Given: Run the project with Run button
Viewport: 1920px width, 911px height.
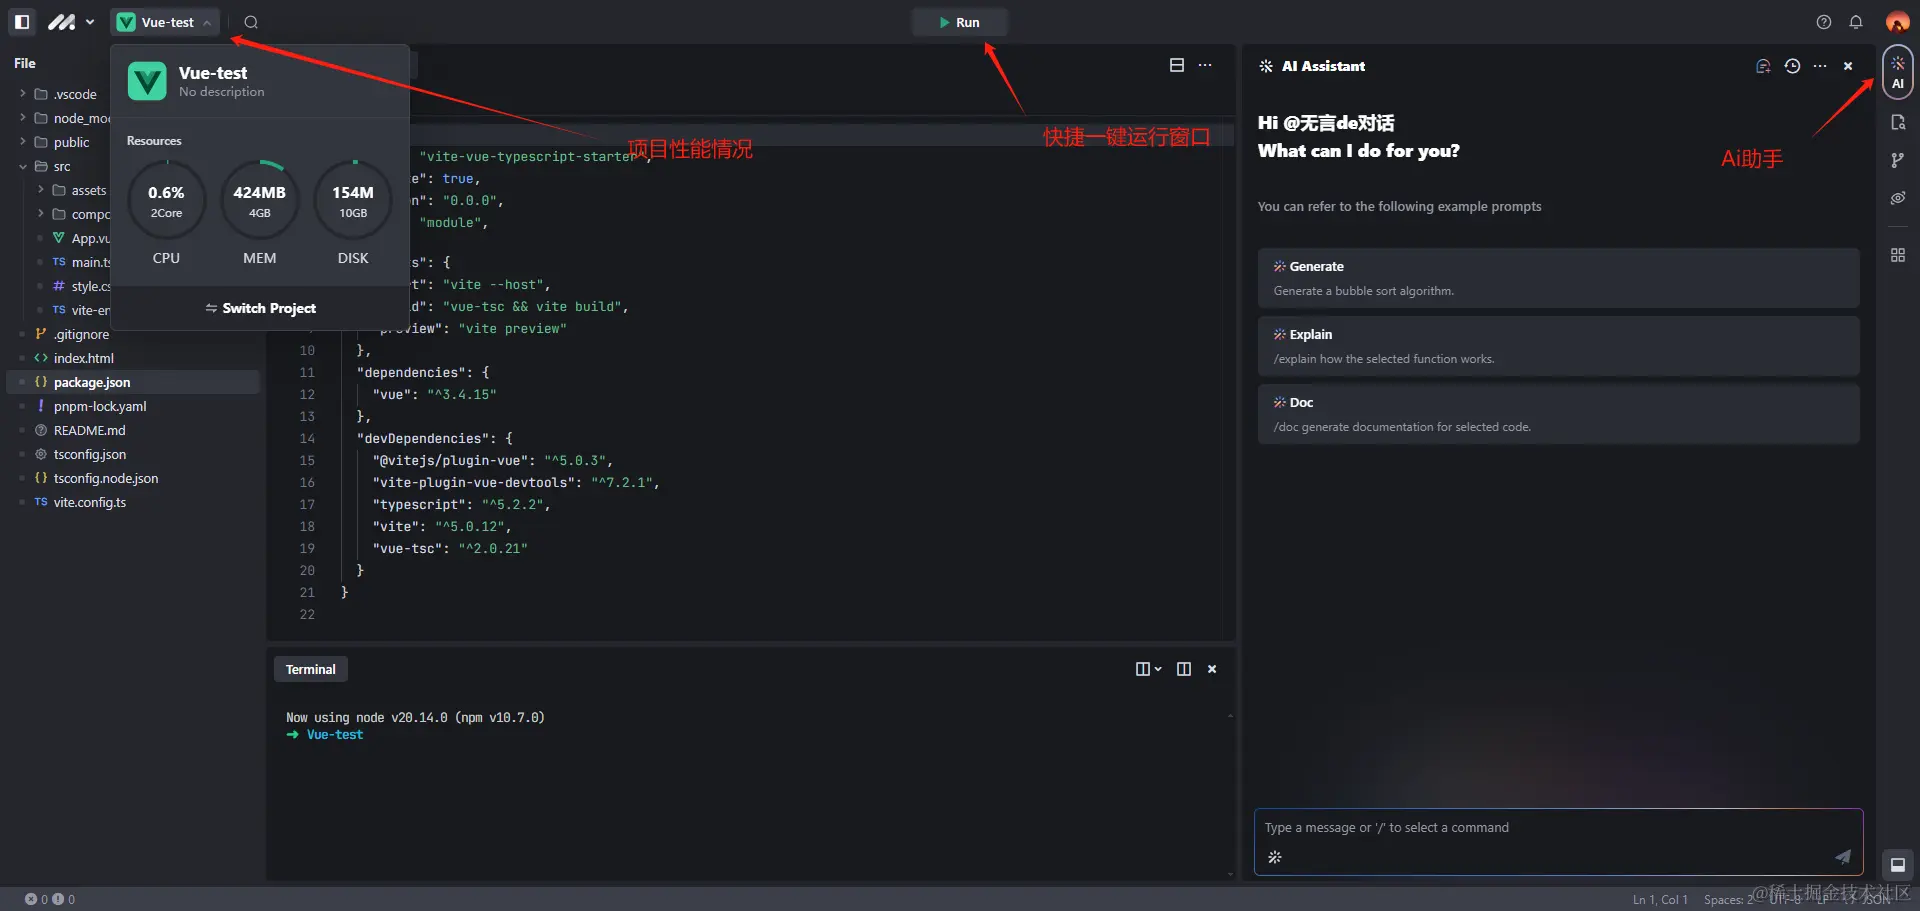Looking at the screenshot, I should tap(959, 22).
